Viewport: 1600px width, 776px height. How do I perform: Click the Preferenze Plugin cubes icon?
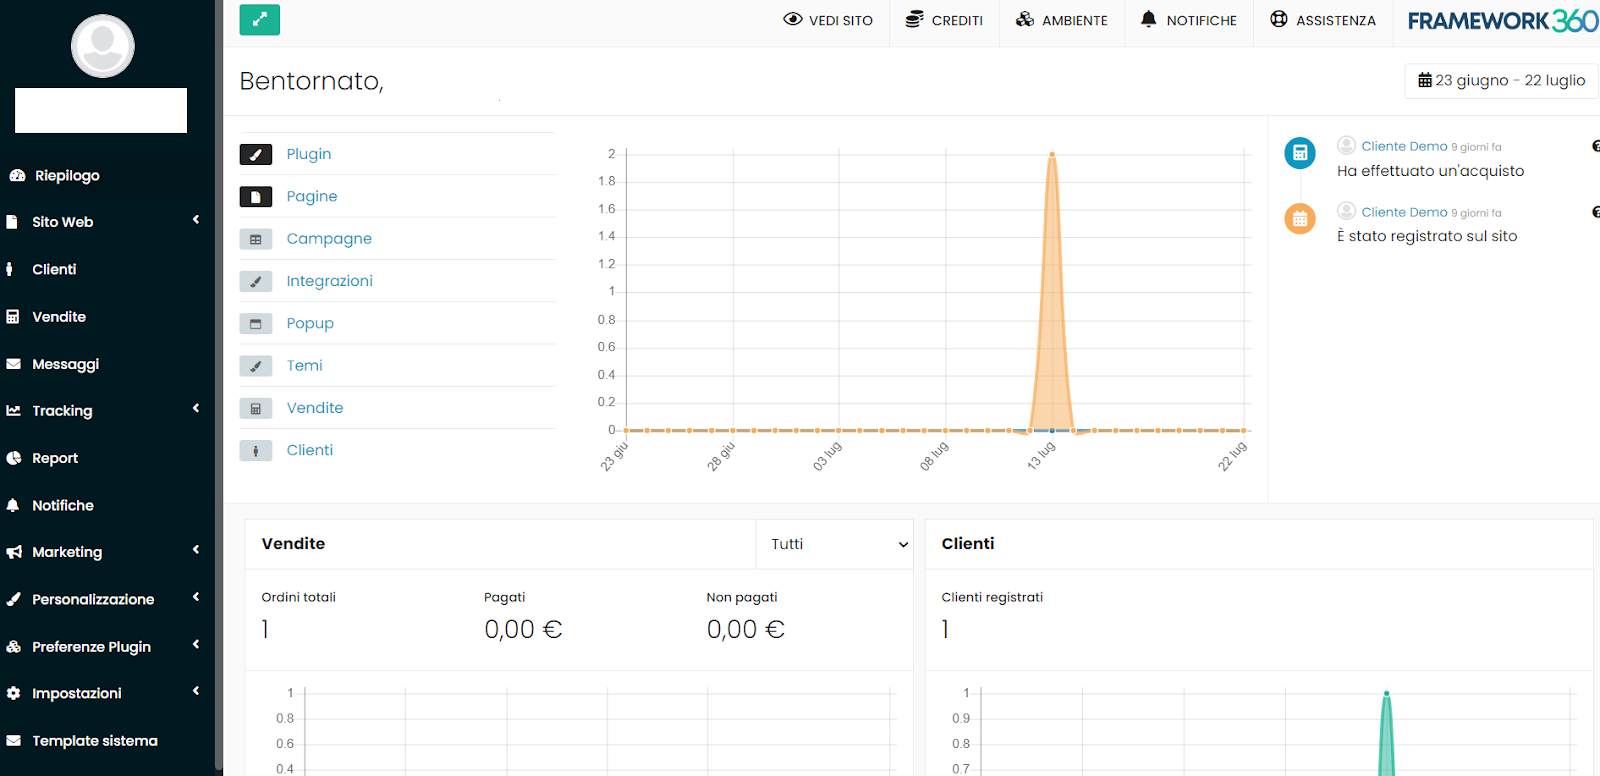14,647
